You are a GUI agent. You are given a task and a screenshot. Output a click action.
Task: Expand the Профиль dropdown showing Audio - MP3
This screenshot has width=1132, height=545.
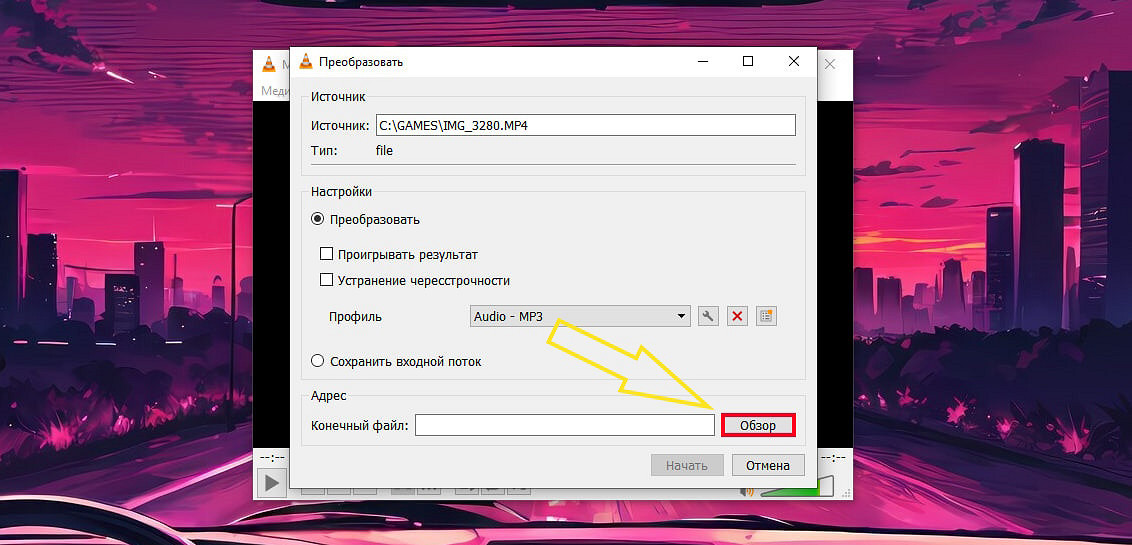coord(581,316)
